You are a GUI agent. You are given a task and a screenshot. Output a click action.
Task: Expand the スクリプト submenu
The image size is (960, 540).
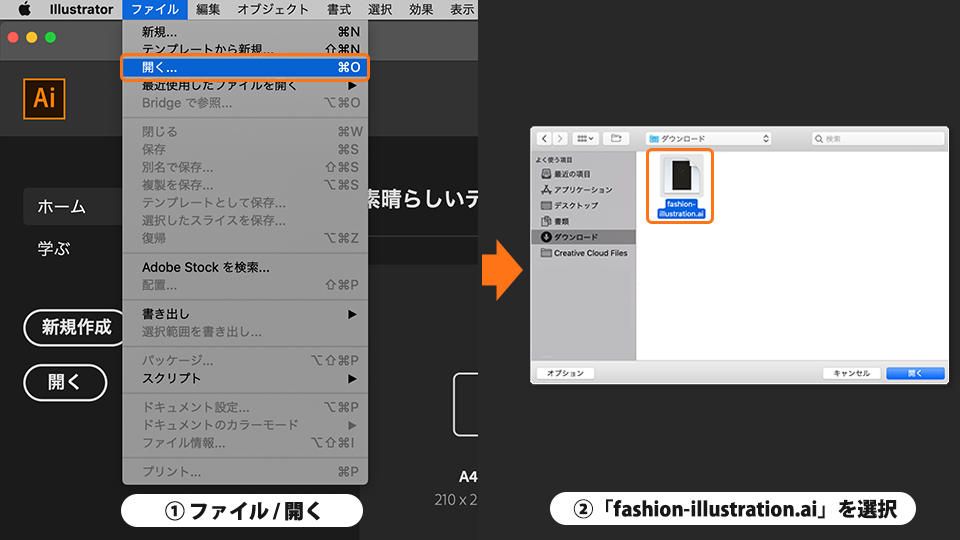click(245, 378)
